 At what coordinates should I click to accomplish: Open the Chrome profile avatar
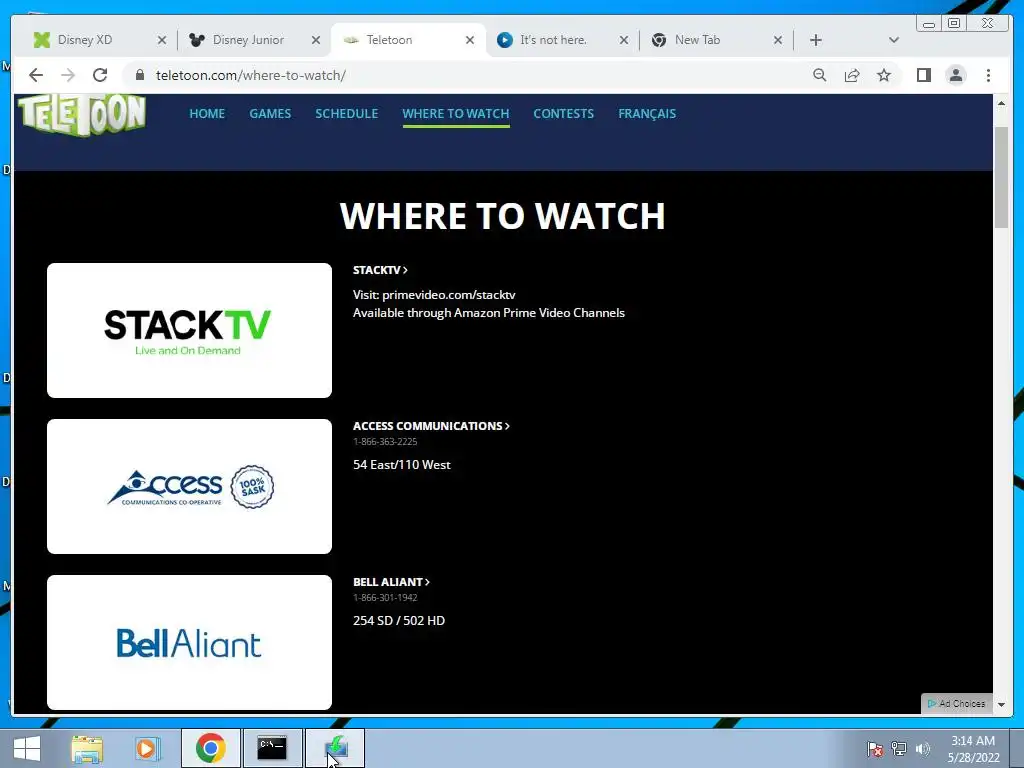(x=956, y=75)
